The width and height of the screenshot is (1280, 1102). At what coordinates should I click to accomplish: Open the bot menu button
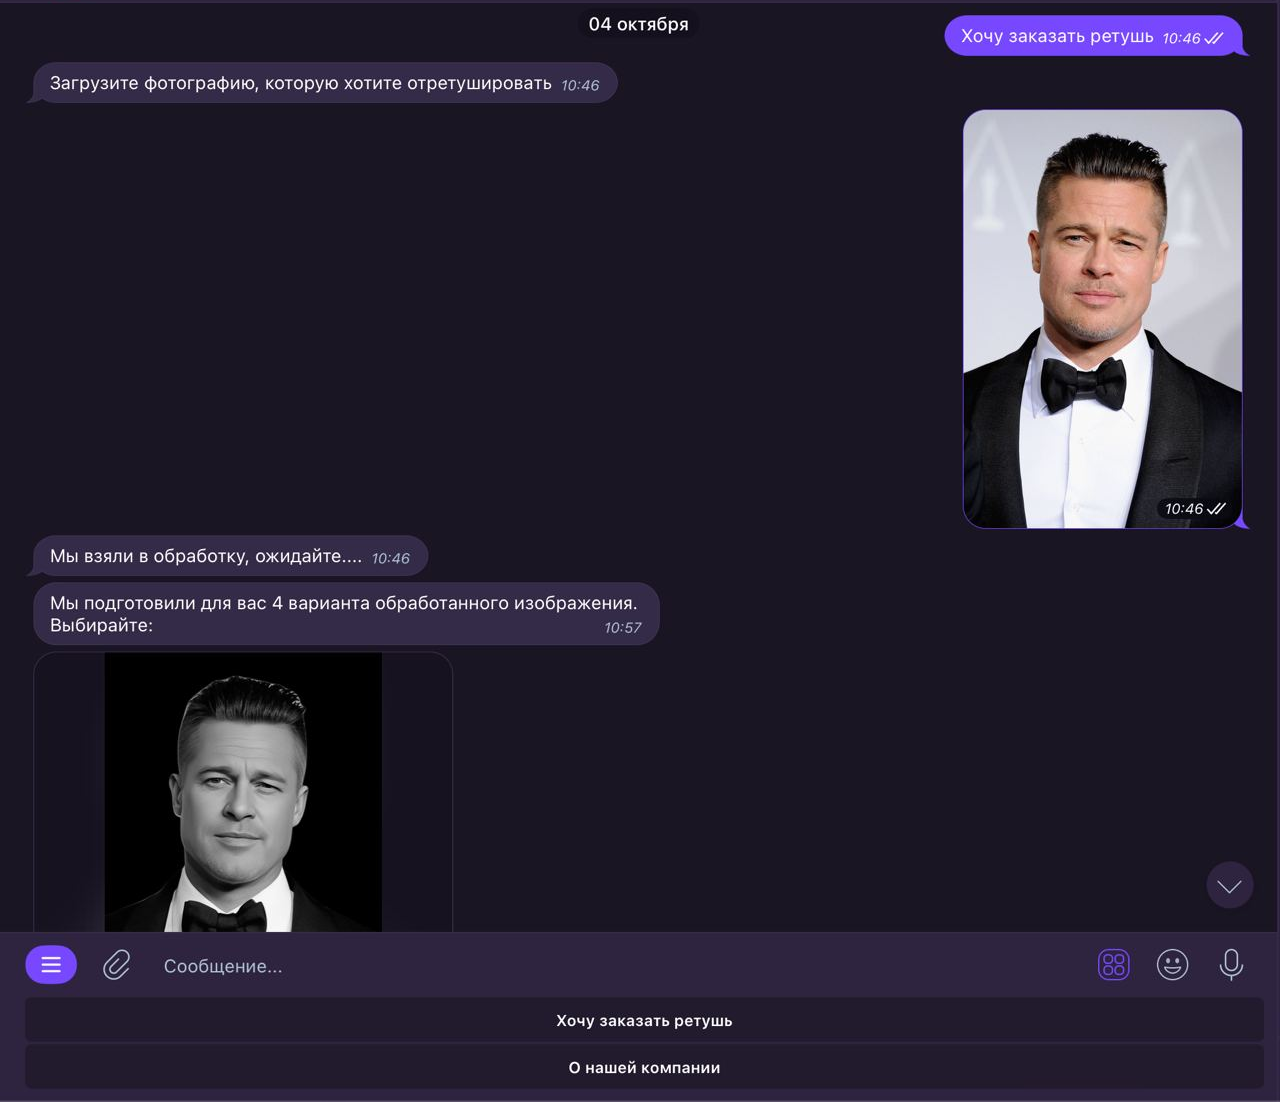coord(51,965)
